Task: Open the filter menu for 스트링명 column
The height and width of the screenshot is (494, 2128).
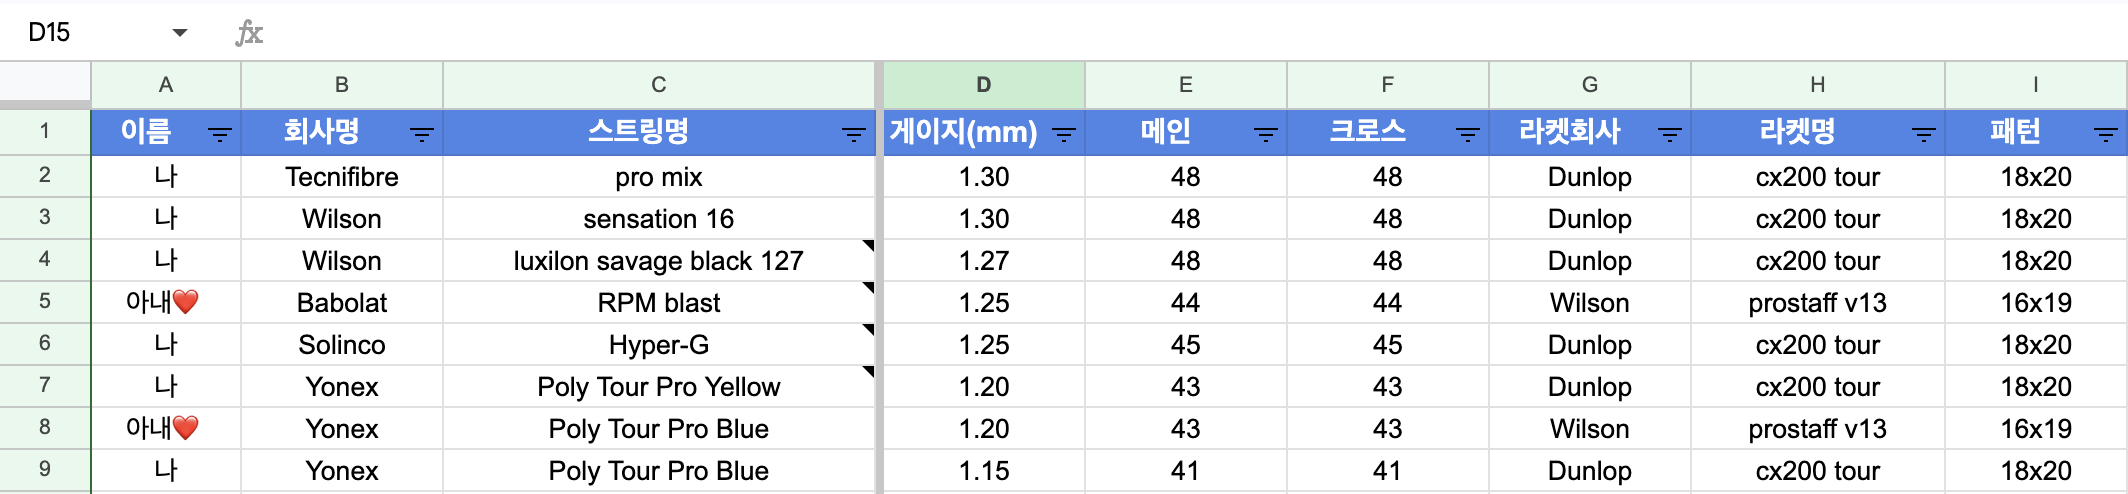Action: point(853,134)
